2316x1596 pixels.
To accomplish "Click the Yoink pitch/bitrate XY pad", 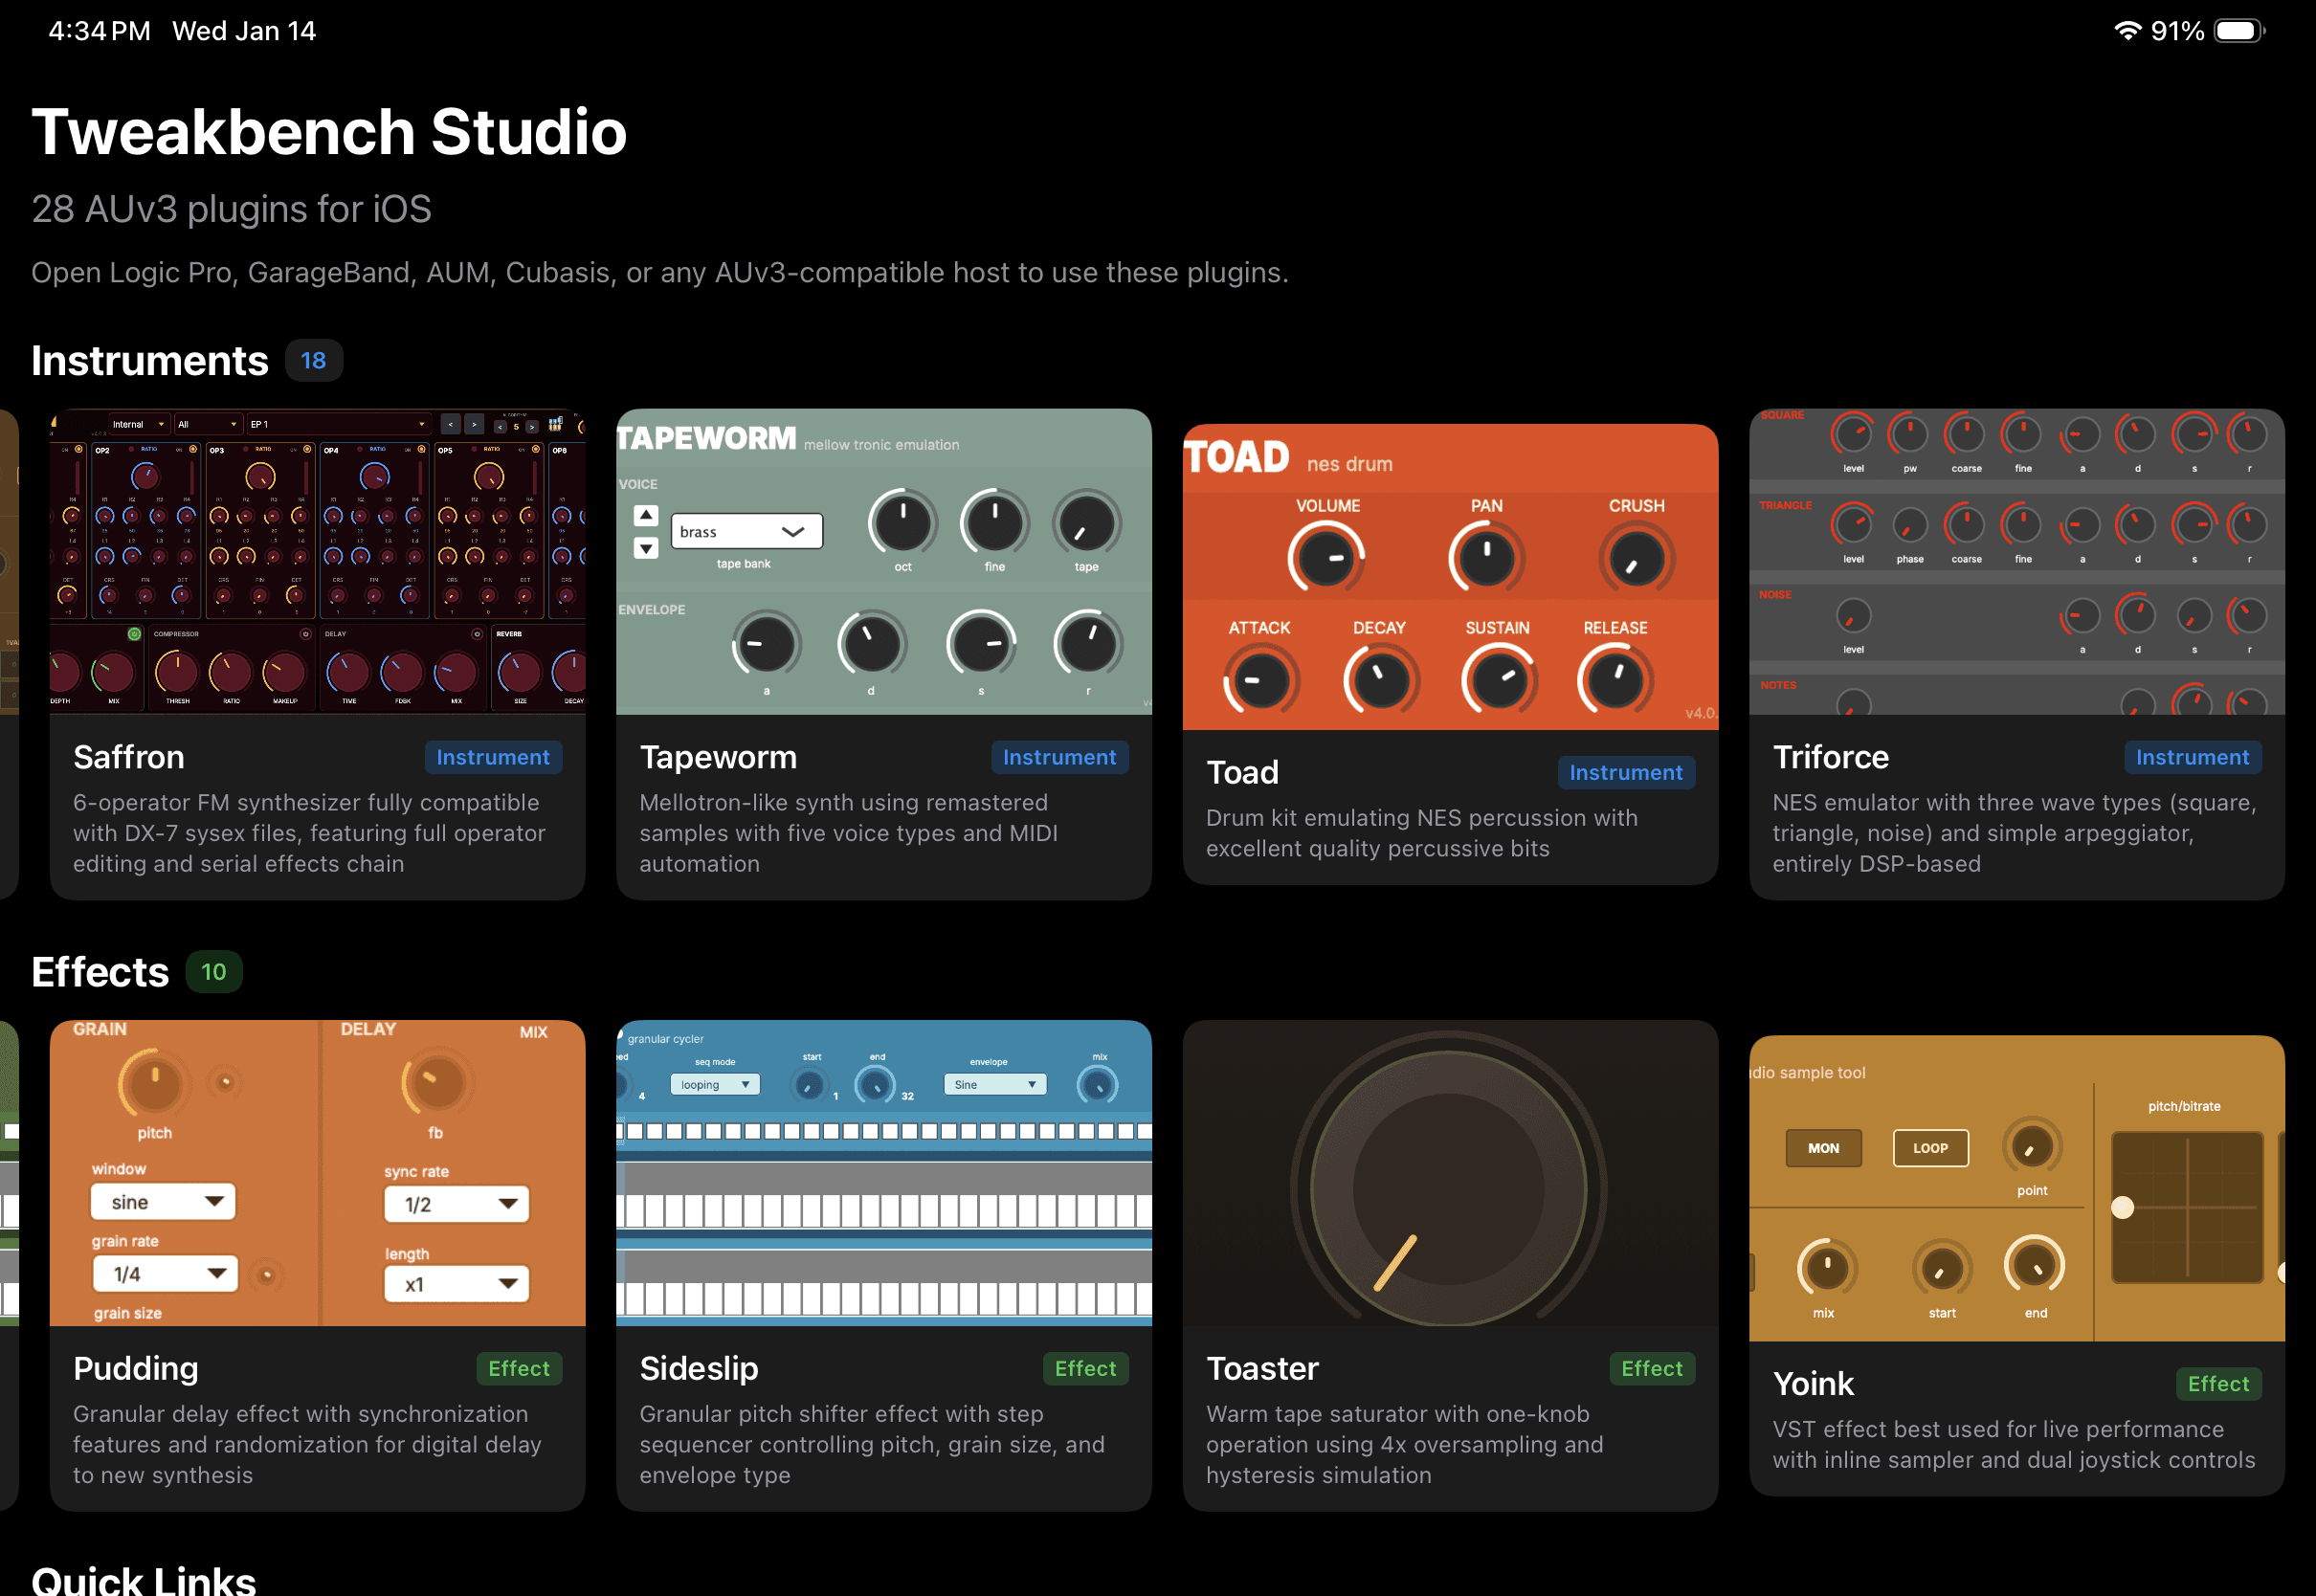I will pos(2186,1207).
